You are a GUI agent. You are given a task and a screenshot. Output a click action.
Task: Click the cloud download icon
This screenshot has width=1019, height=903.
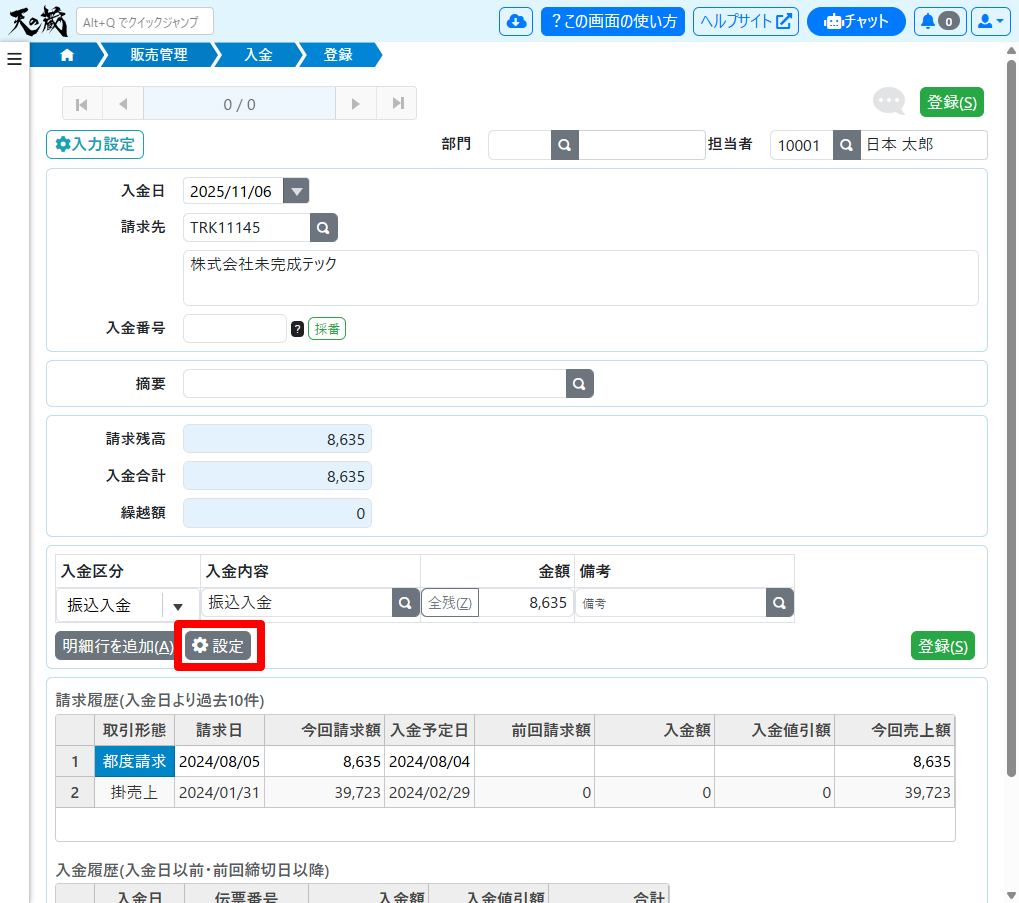click(515, 21)
